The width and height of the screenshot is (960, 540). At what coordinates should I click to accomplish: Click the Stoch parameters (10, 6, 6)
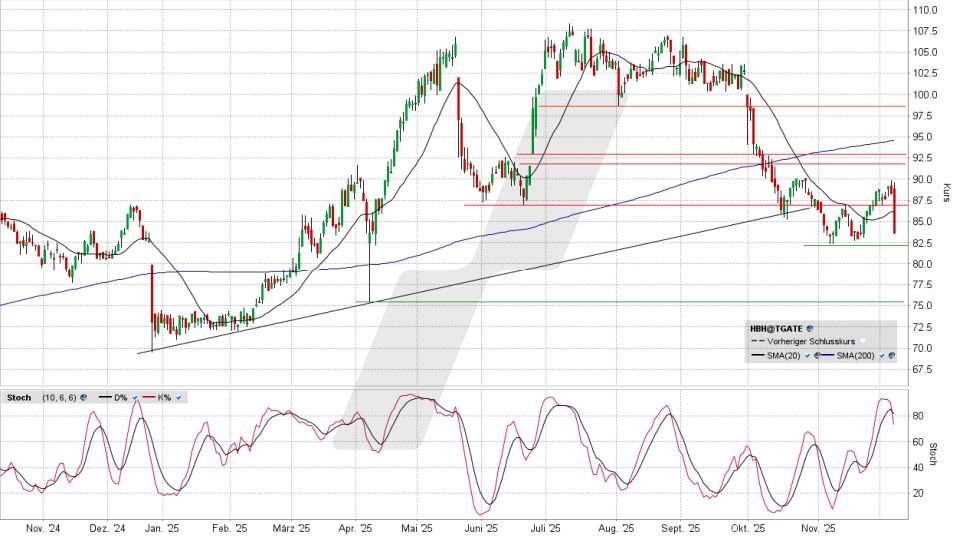pos(58,397)
